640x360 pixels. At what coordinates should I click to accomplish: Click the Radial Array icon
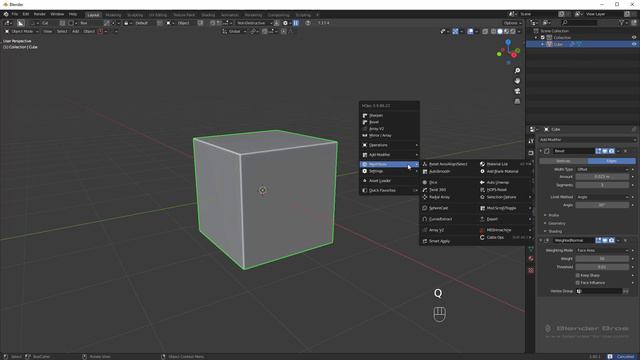point(425,197)
